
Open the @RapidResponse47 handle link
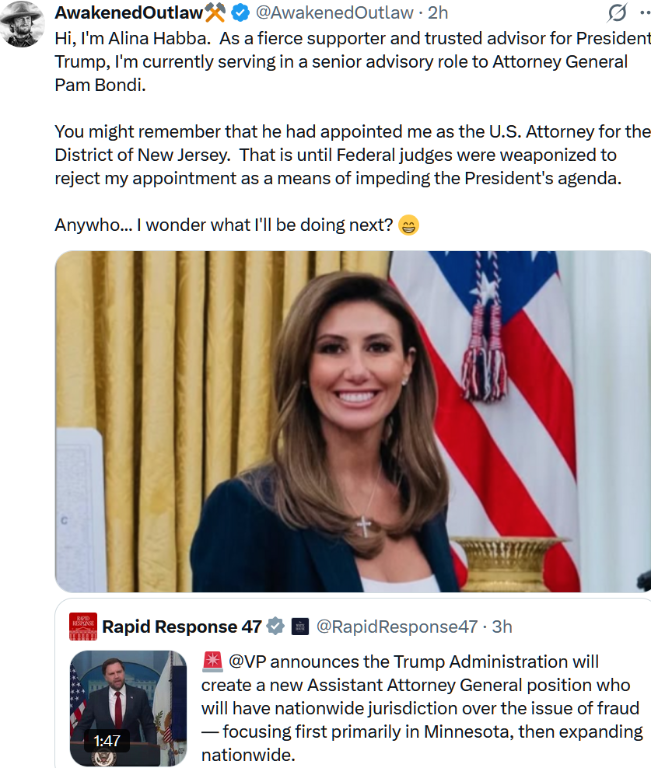[397, 626]
